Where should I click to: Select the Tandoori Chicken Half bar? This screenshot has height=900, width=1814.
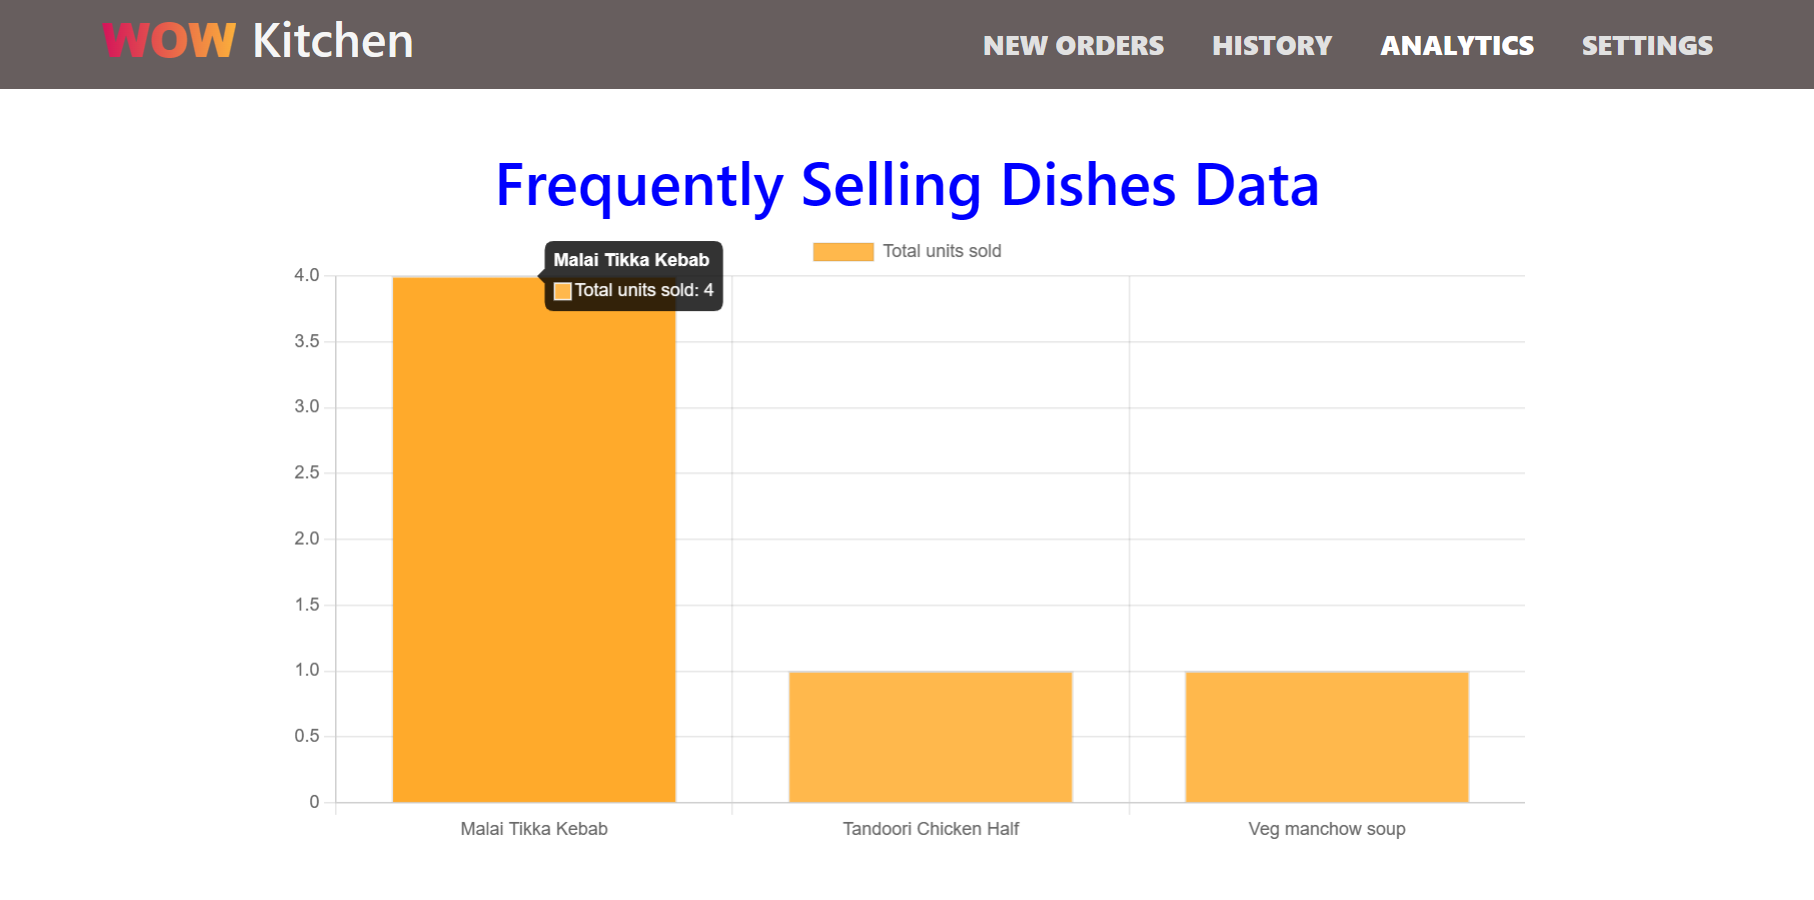click(930, 737)
